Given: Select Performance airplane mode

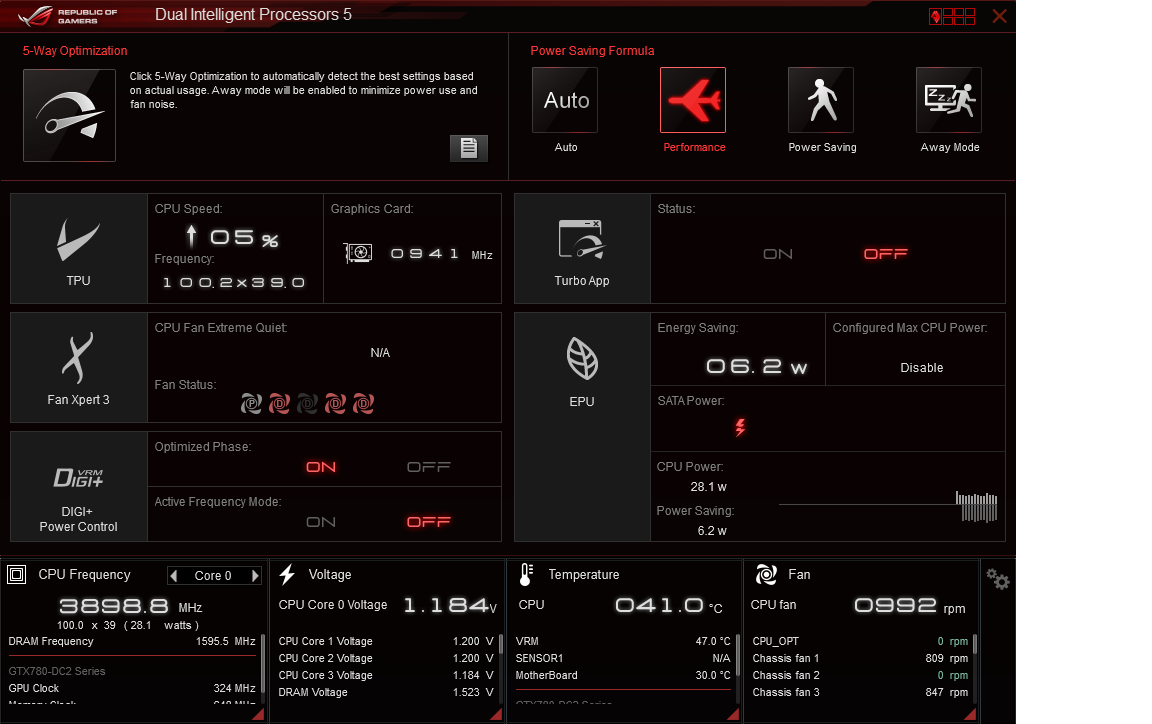Looking at the screenshot, I should [x=693, y=100].
